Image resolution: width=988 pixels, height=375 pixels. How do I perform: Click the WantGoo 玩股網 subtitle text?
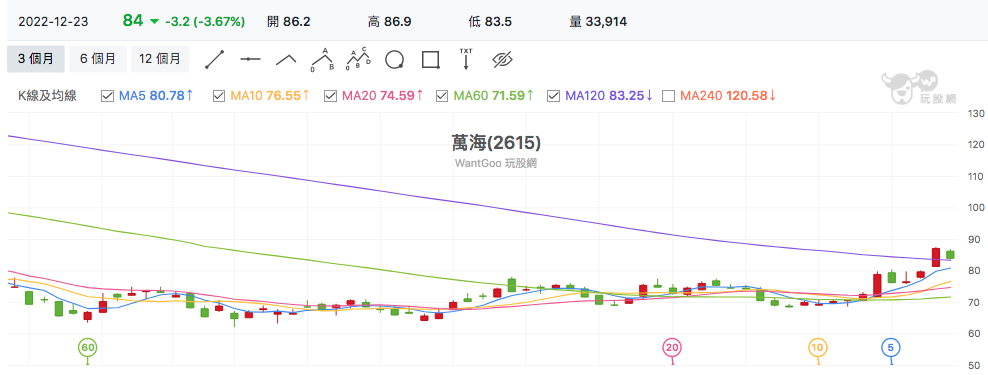point(495,163)
